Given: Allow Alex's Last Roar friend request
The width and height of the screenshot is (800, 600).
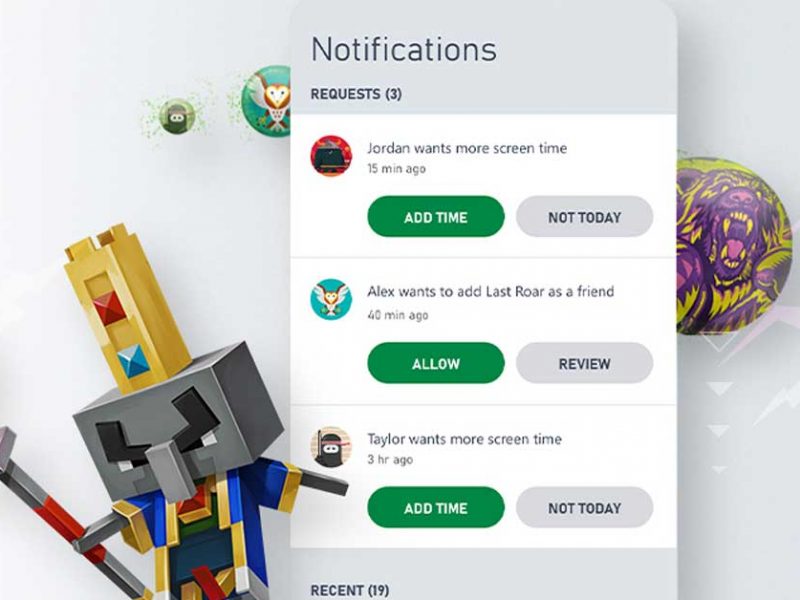Looking at the screenshot, I should click(x=436, y=363).
